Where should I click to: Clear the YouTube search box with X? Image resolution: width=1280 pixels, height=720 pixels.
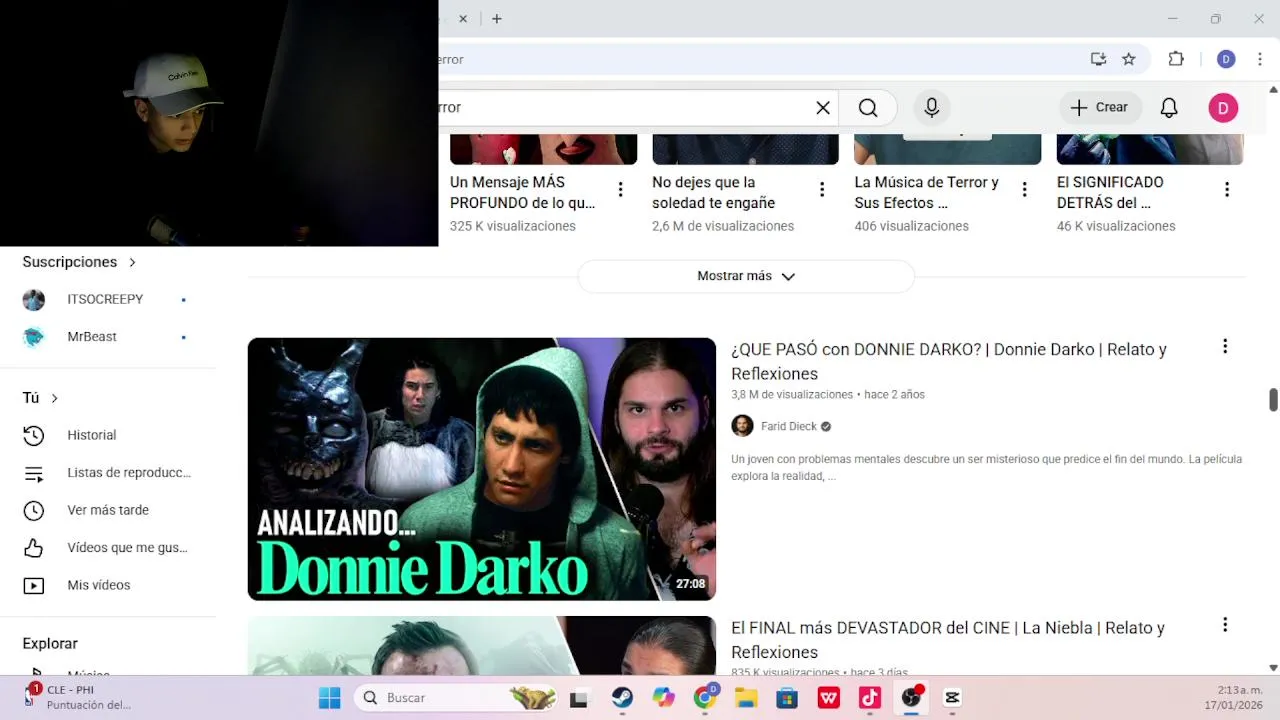[823, 108]
